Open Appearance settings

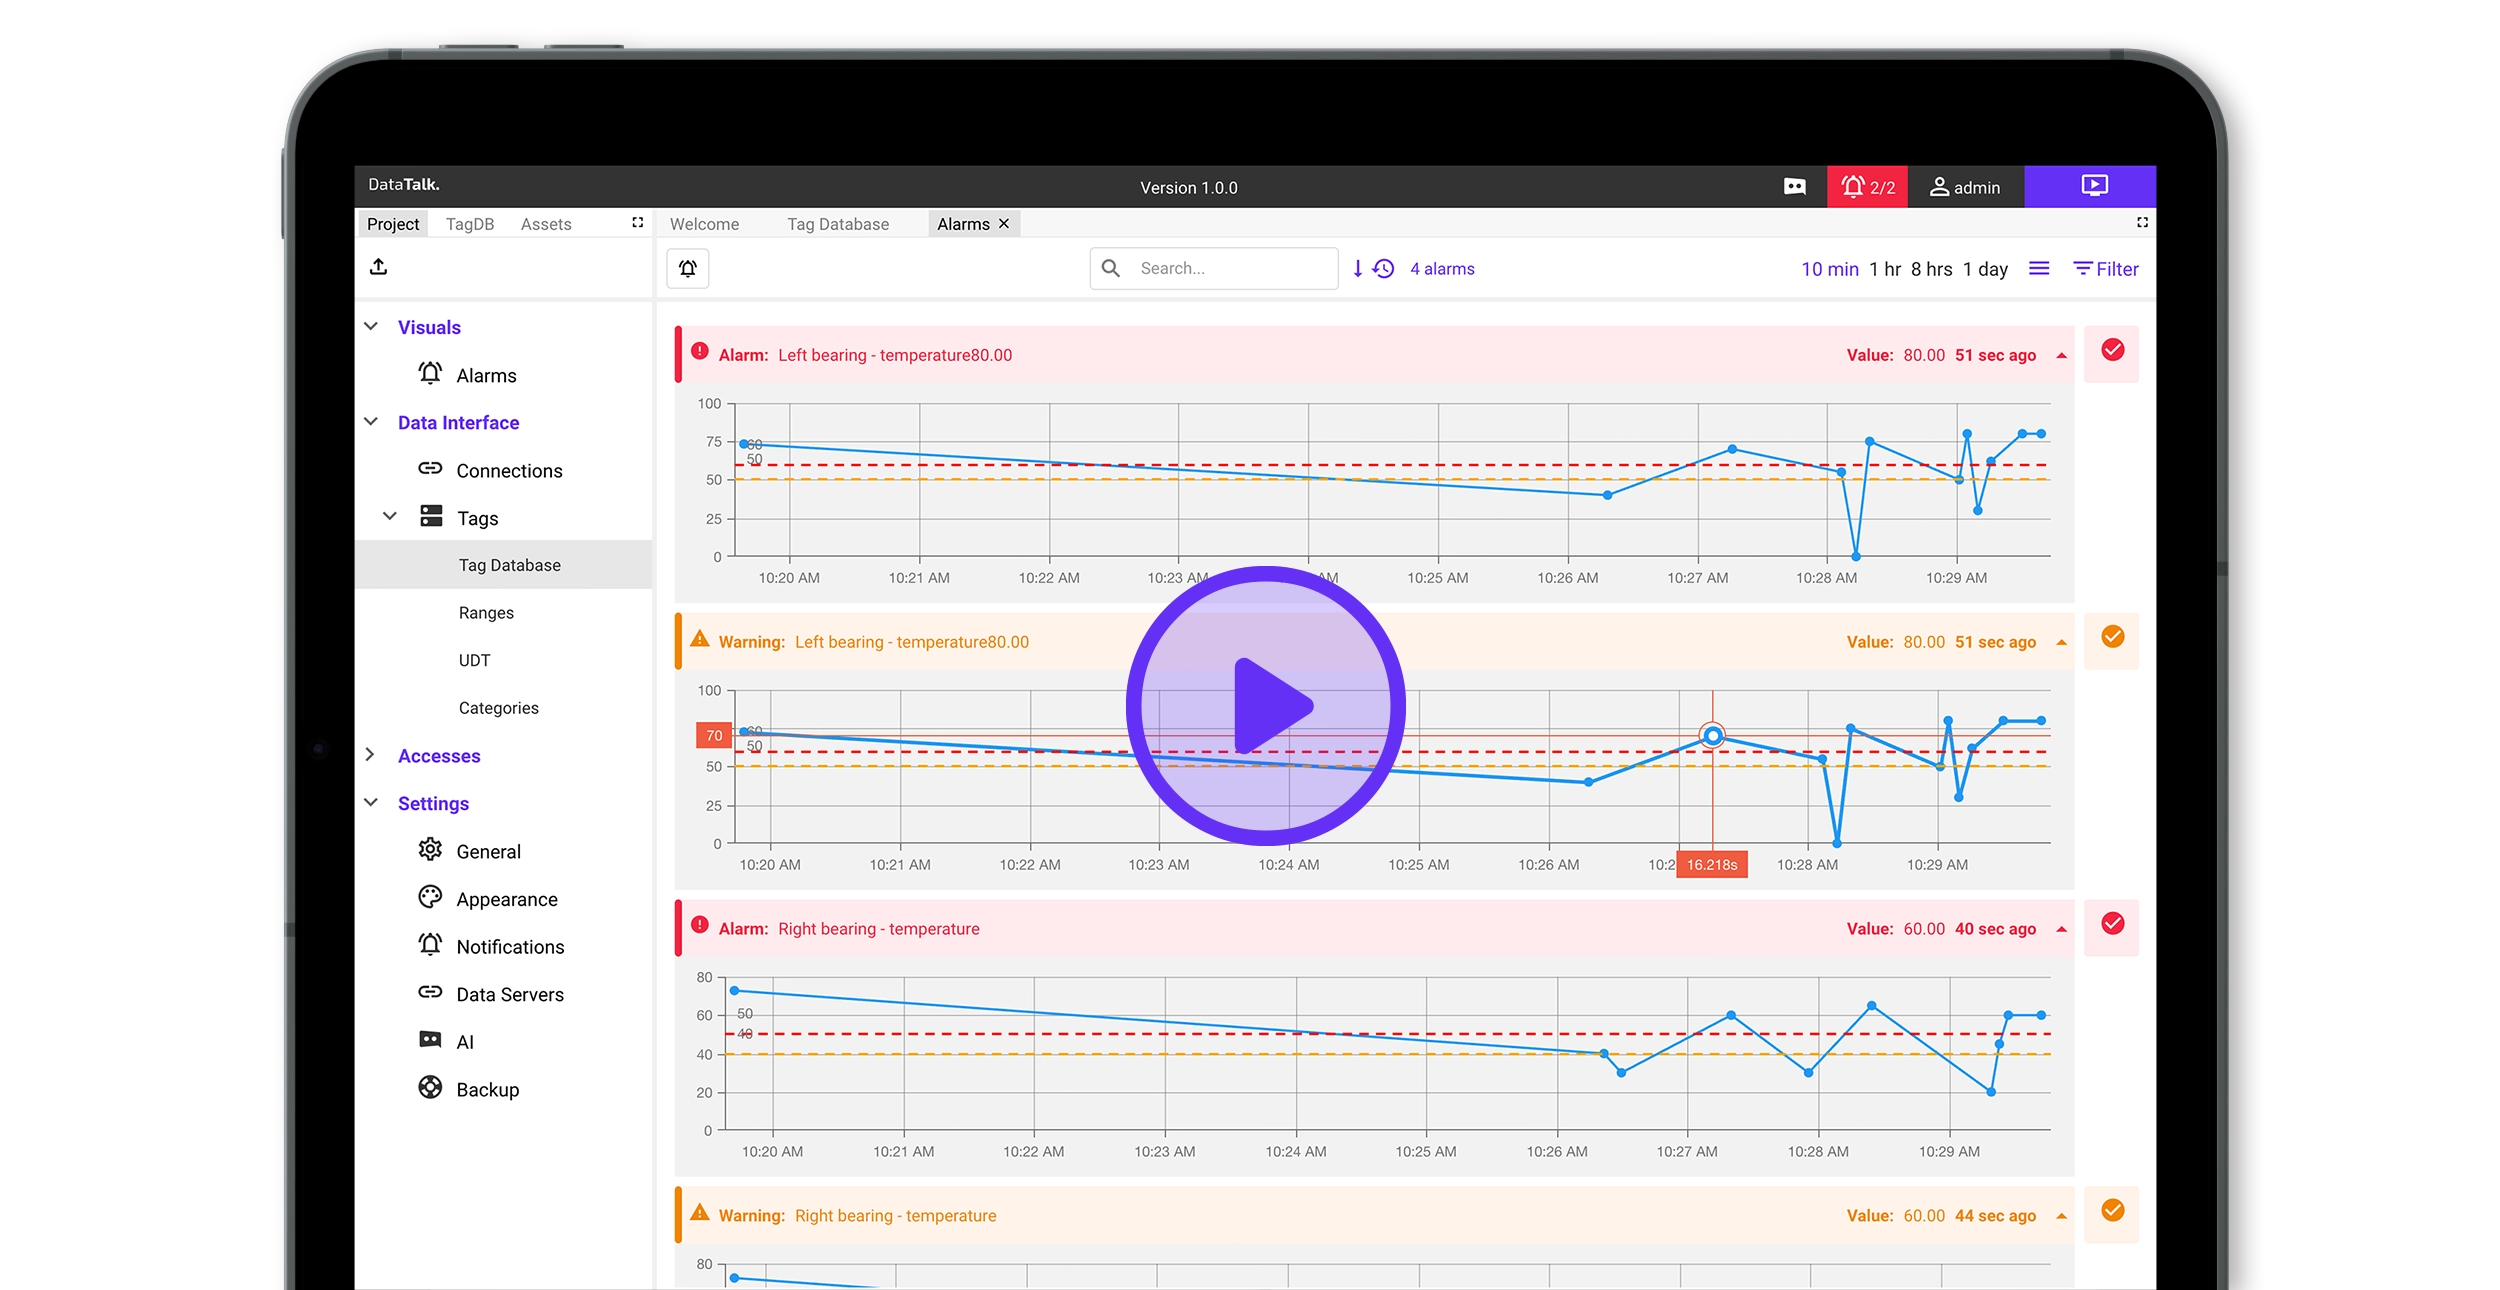(x=487, y=899)
